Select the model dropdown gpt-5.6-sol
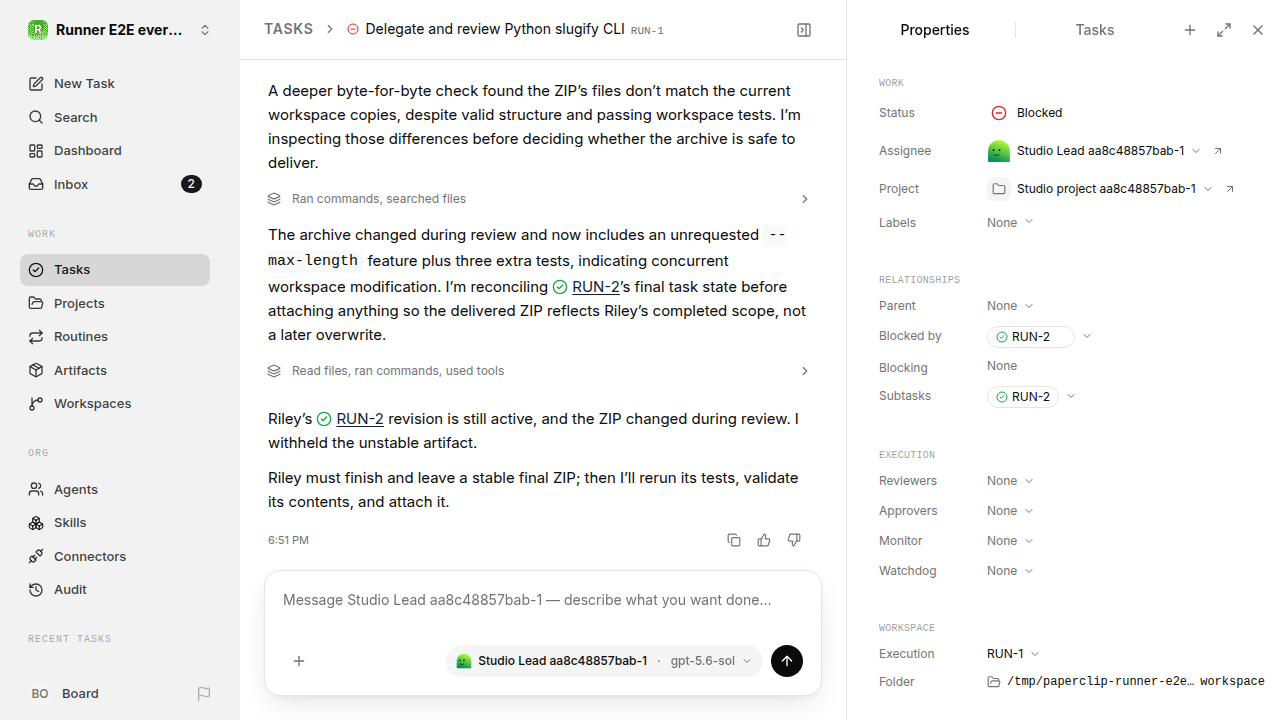 click(711, 661)
